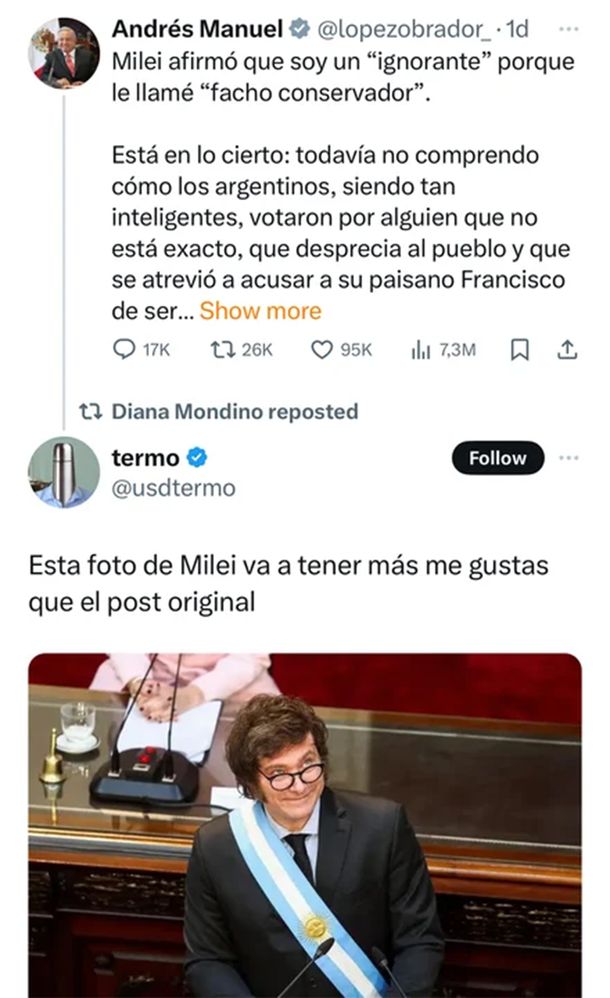Screen dimensions: 610x998
Task: Expand tweet text with Show more
Action: (x=260, y=310)
